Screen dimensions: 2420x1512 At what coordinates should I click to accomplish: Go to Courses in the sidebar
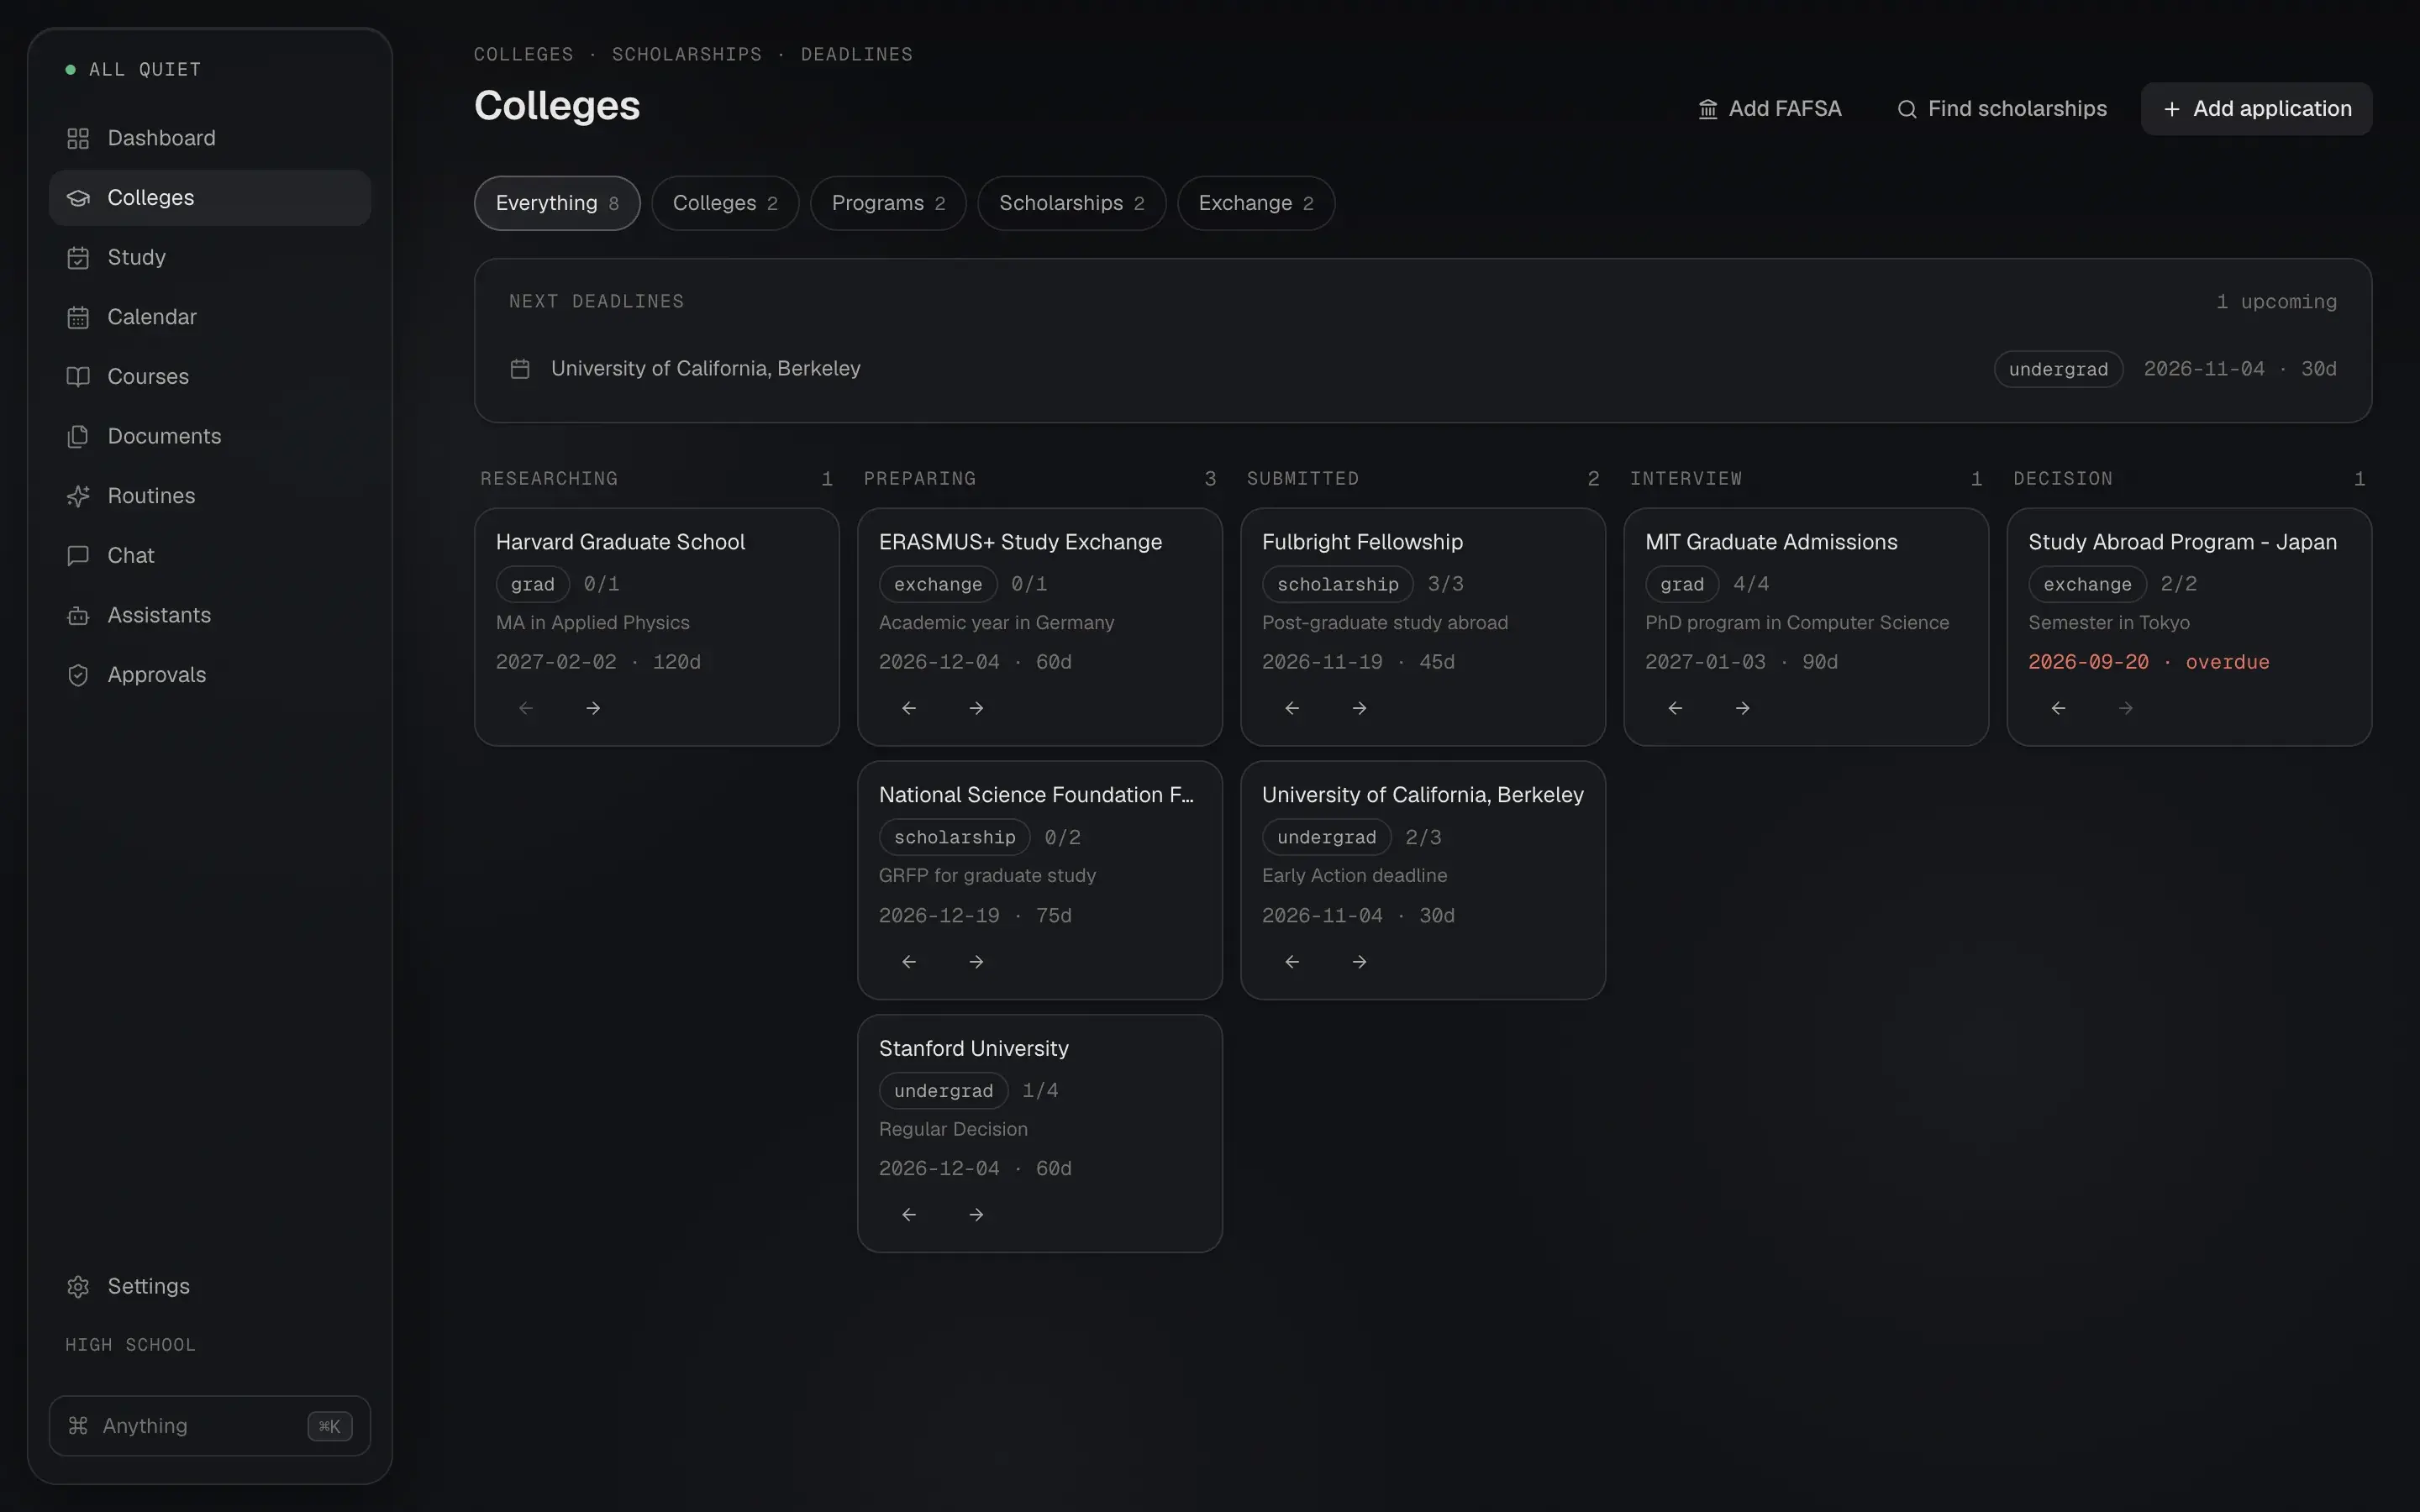point(209,376)
